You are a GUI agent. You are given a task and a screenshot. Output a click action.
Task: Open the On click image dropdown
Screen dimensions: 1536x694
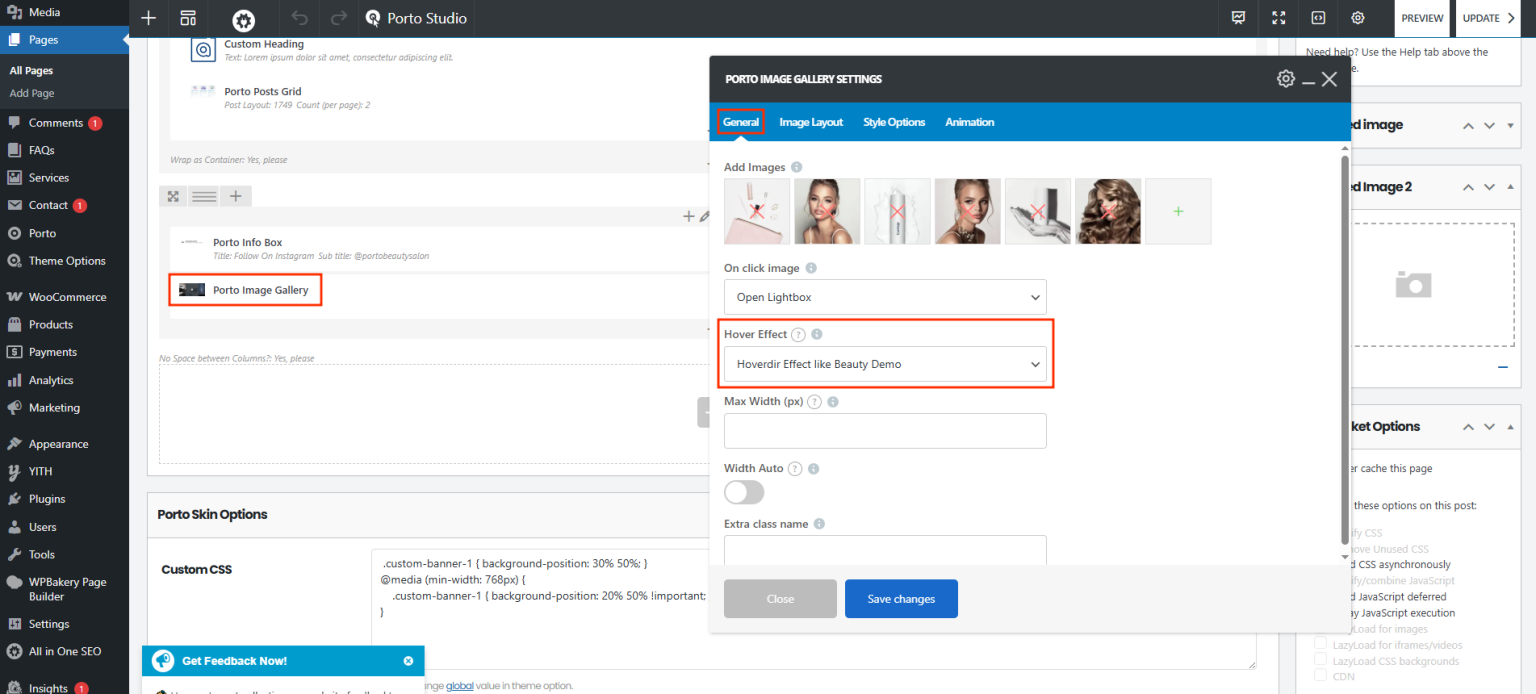point(885,297)
